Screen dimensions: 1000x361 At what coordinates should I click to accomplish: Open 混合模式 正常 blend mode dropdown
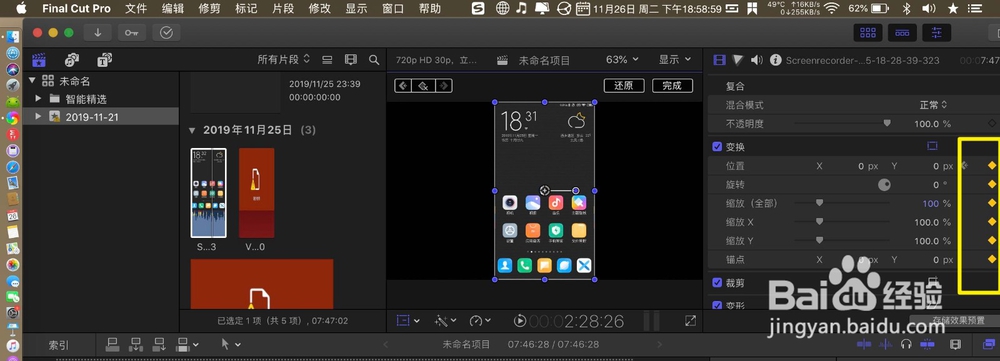point(933,105)
